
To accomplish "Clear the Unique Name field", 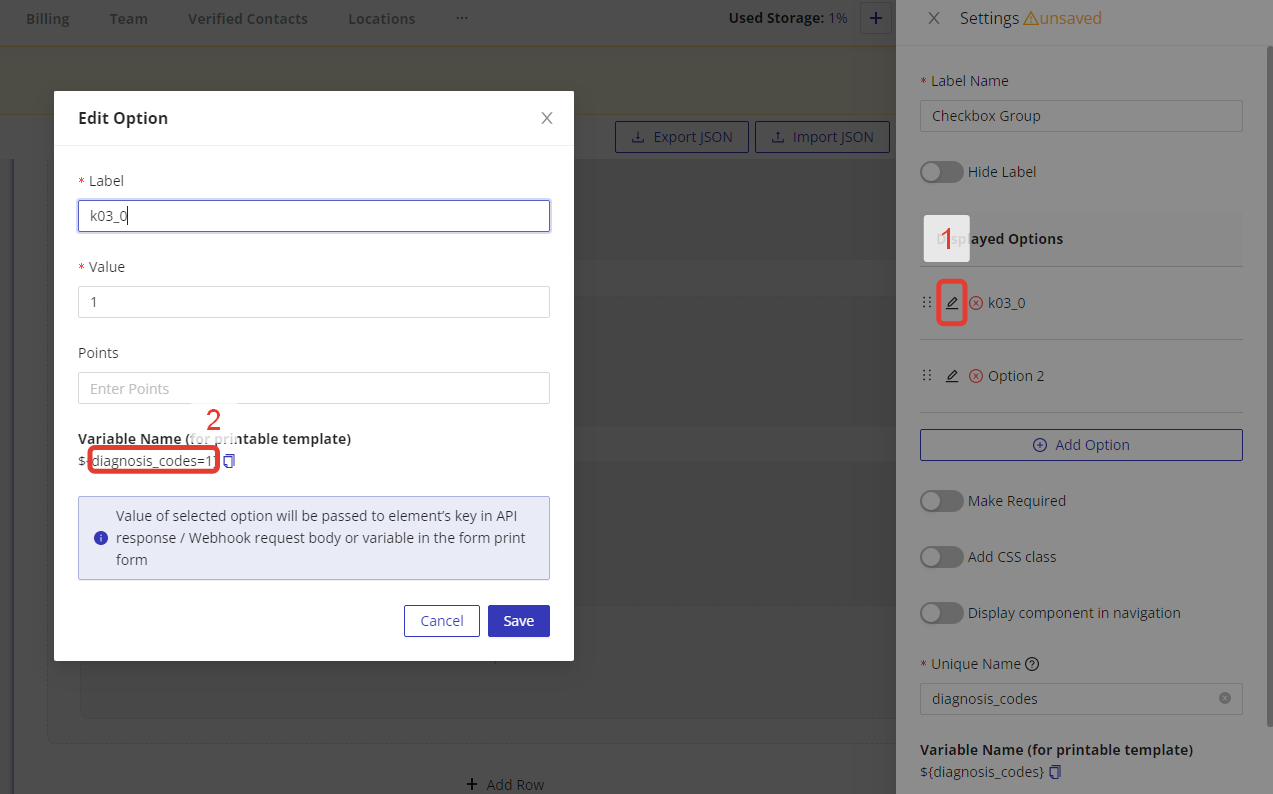I will pyautogui.click(x=1224, y=698).
